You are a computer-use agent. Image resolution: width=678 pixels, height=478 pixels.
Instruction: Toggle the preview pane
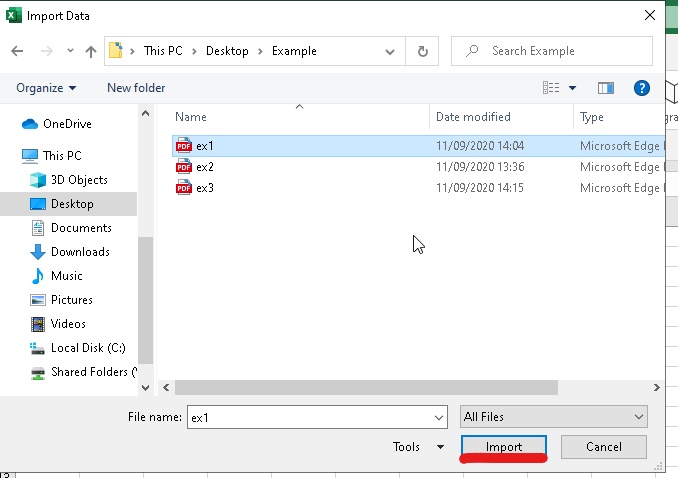(x=605, y=88)
